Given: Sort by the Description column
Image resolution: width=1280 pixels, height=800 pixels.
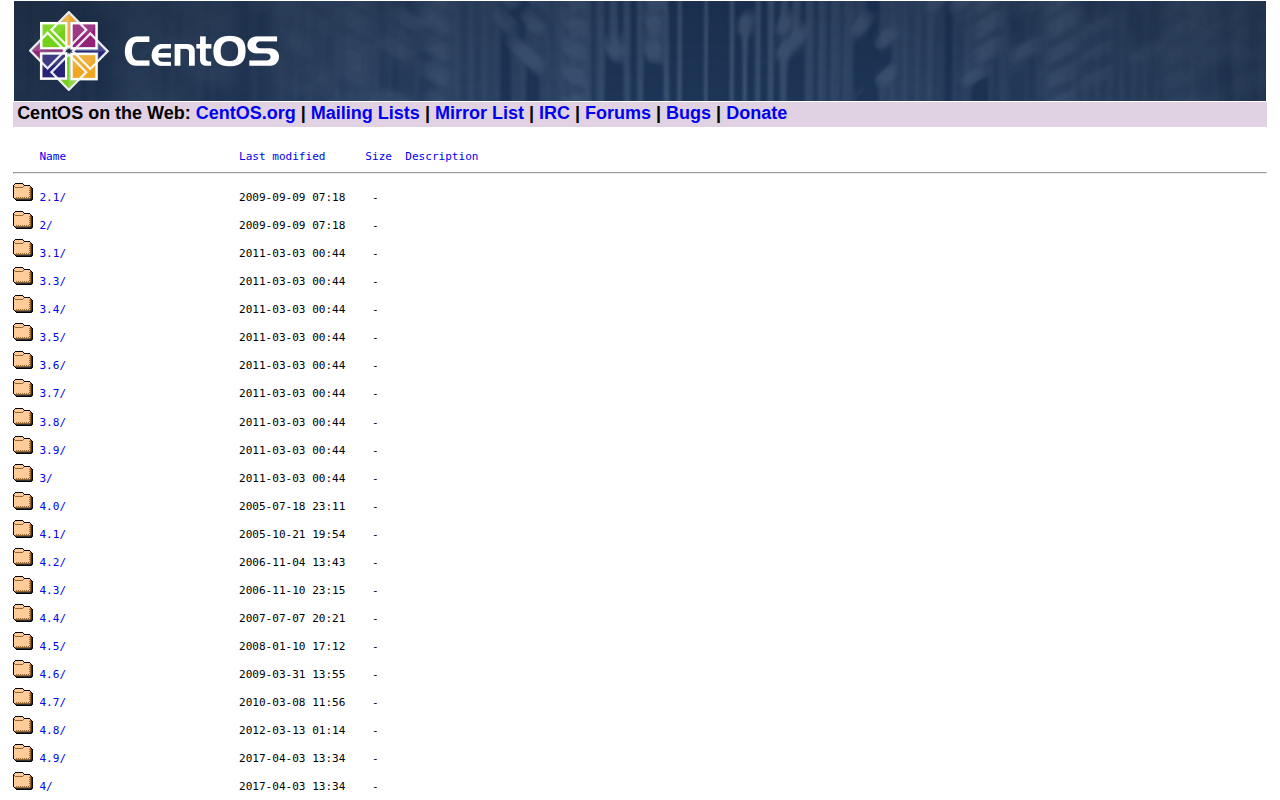Looking at the screenshot, I should point(441,156).
